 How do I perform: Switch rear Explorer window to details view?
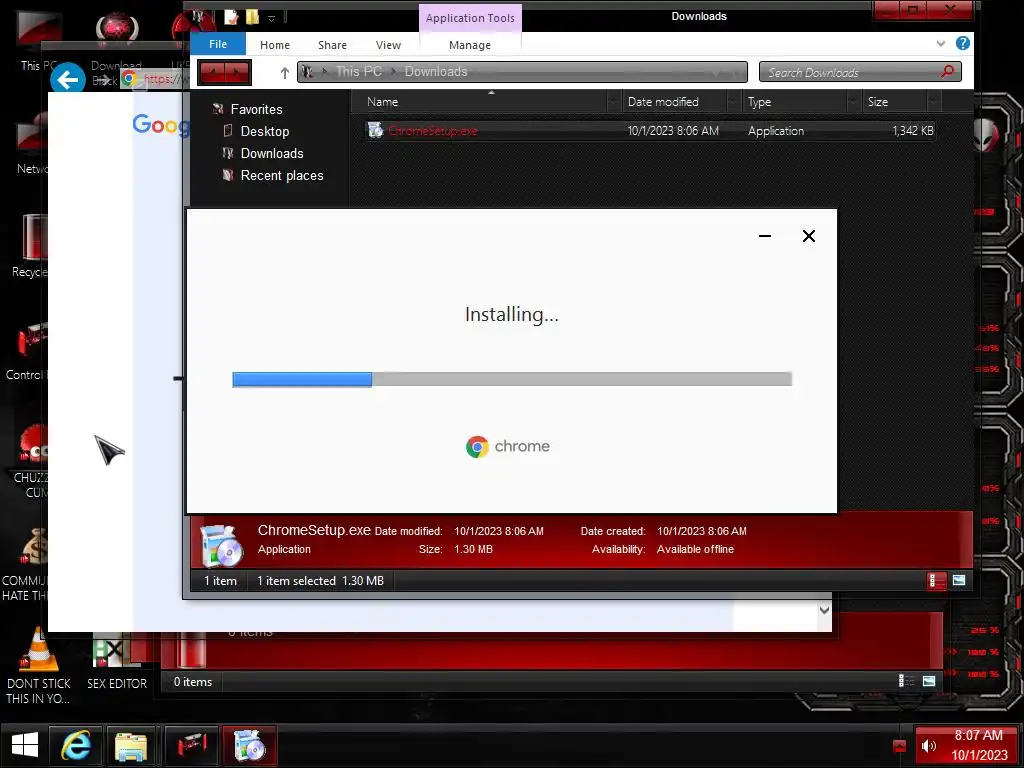click(906, 681)
